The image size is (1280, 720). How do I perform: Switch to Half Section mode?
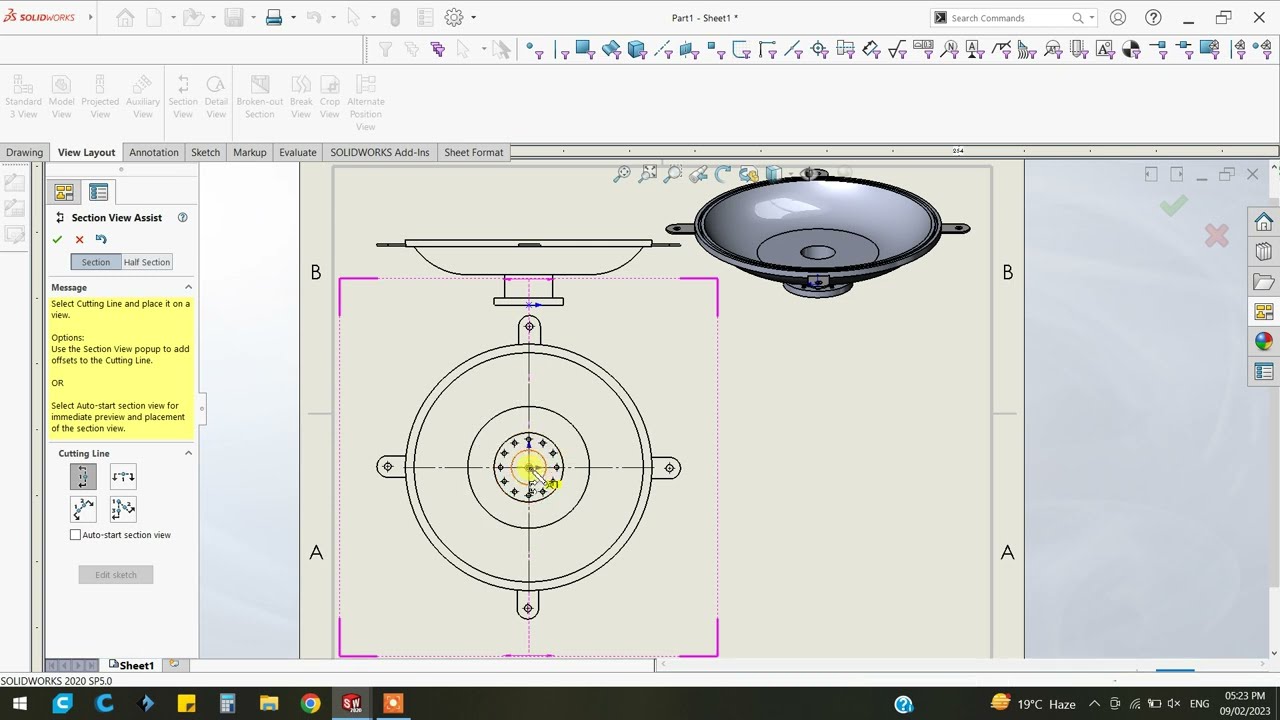(147, 262)
